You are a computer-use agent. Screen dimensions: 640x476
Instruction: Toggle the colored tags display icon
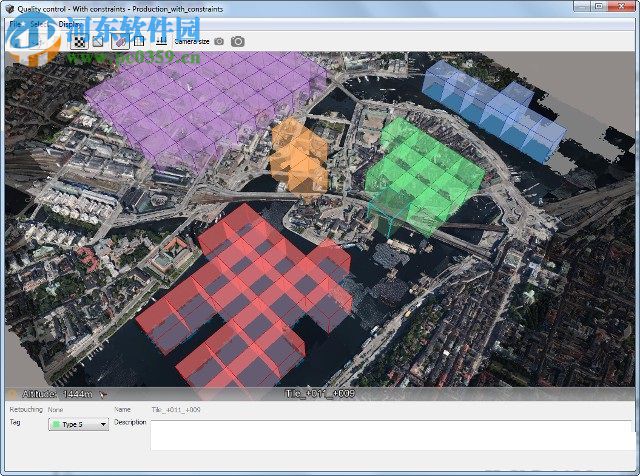coord(120,41)
